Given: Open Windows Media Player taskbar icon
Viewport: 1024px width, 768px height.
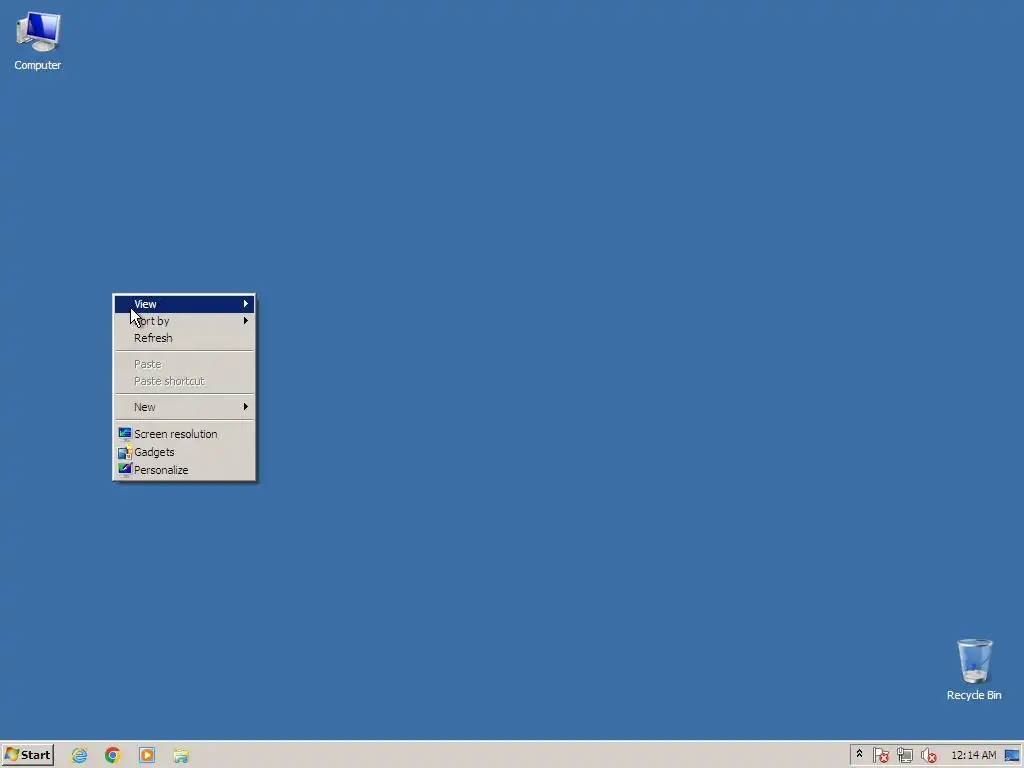Looking at the screenshot, I should coord(147,756).
